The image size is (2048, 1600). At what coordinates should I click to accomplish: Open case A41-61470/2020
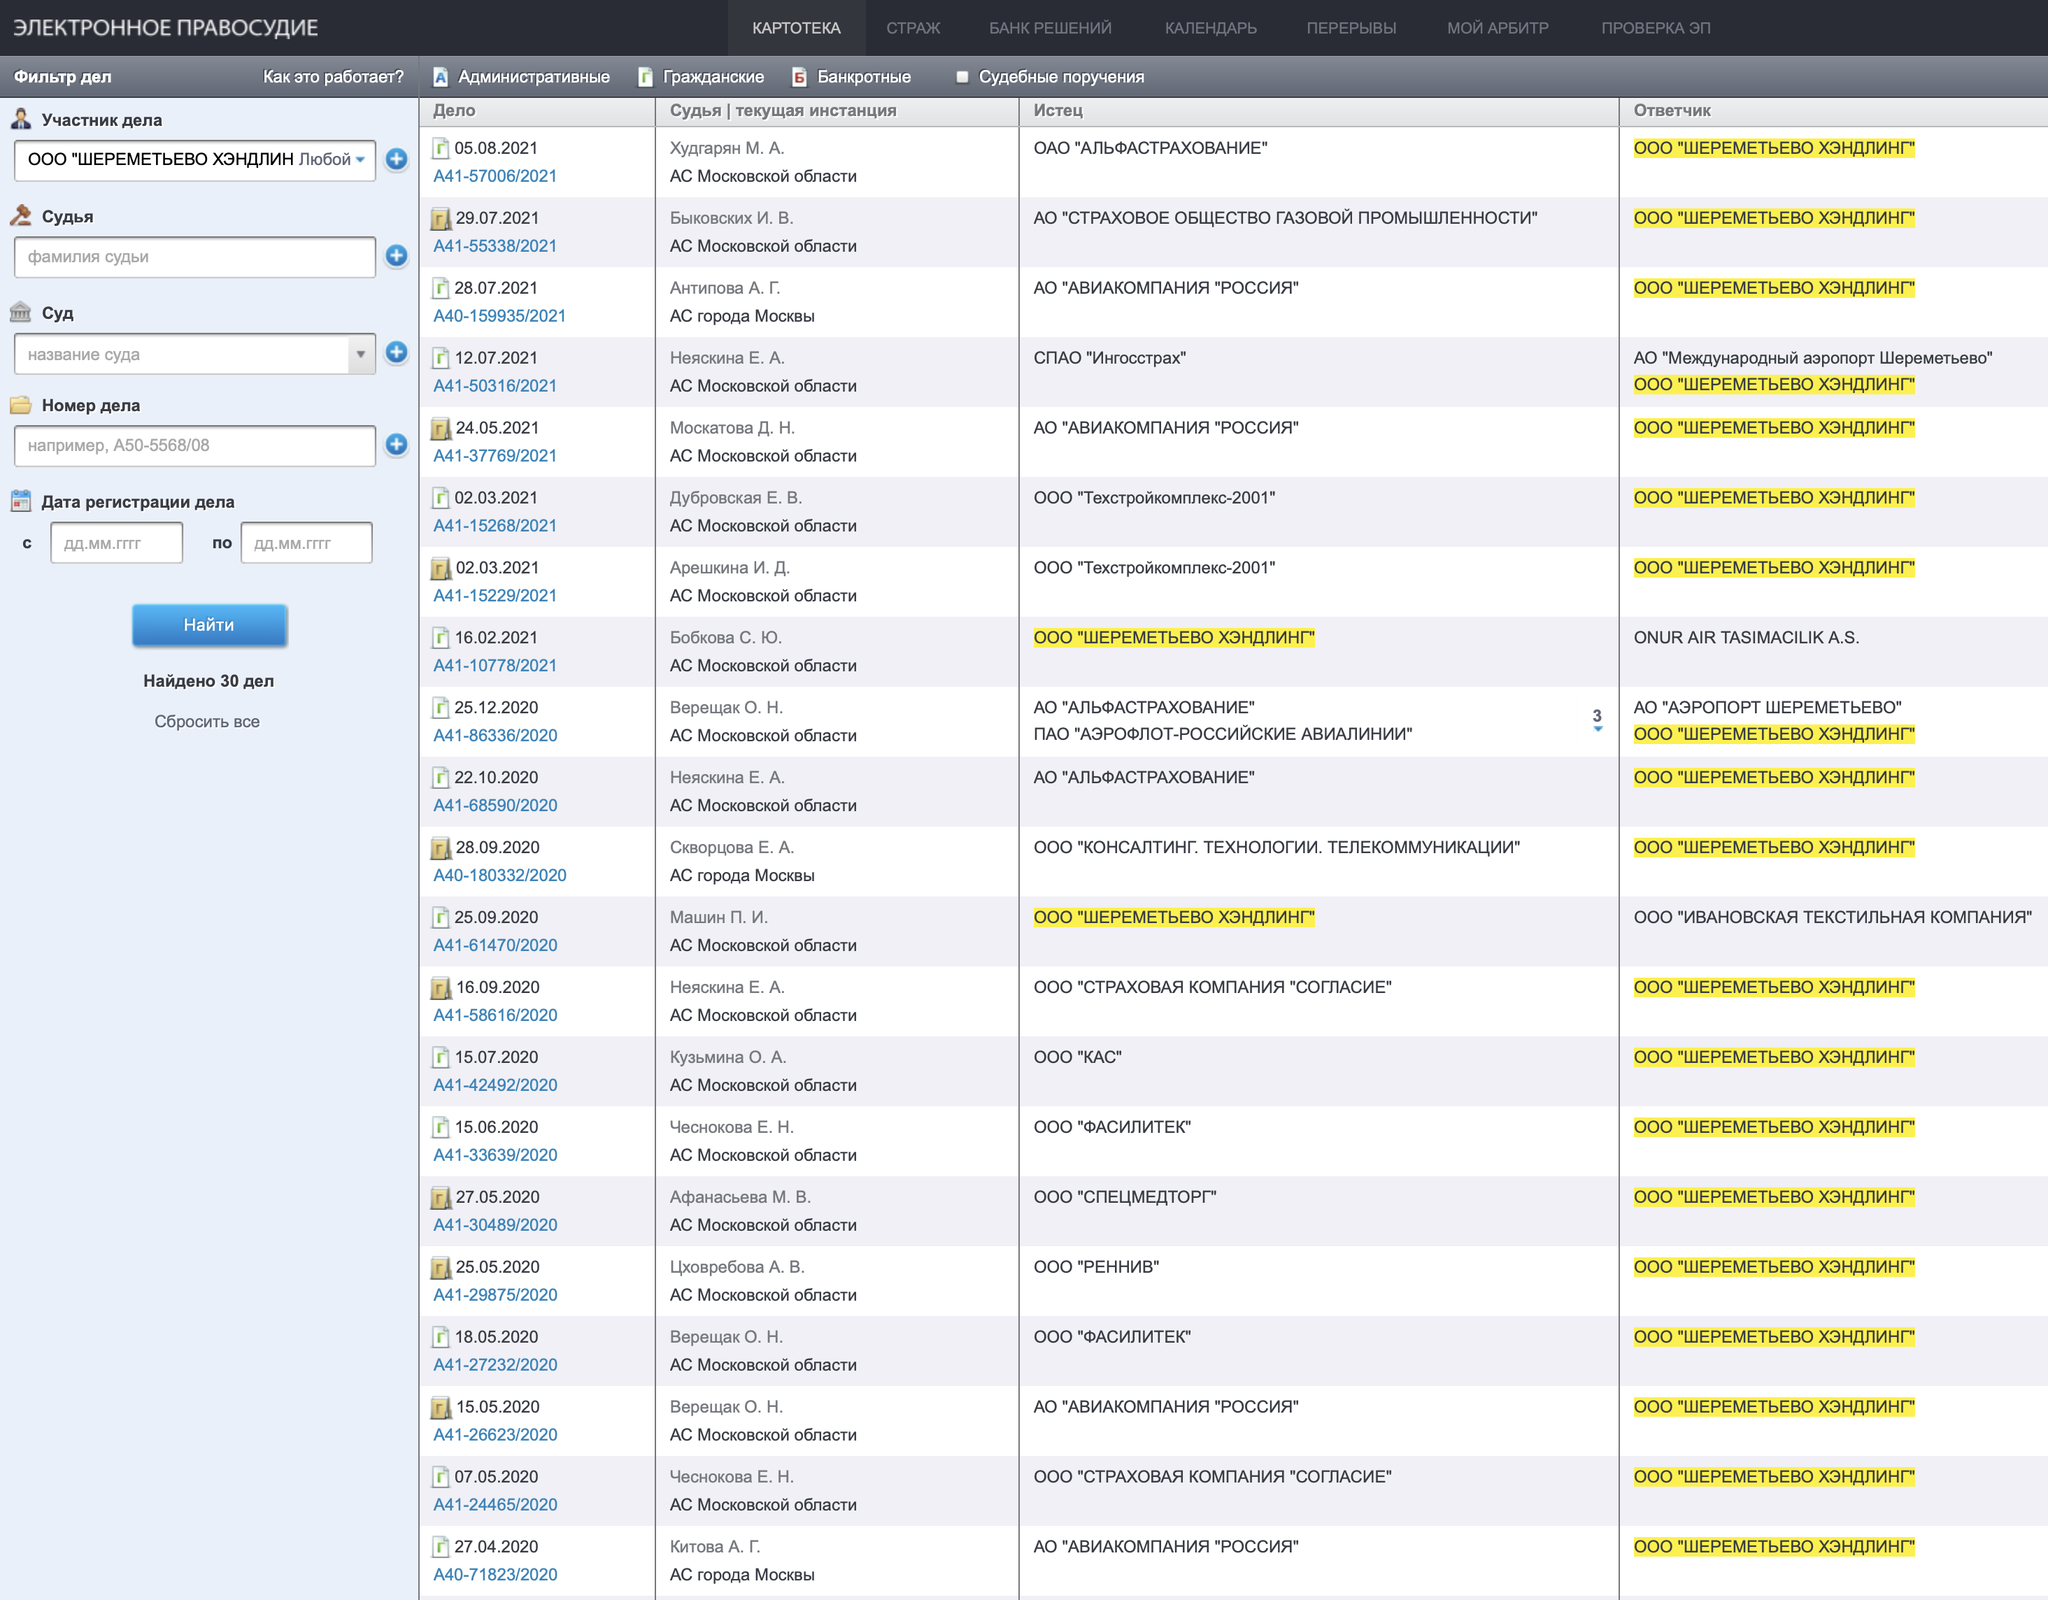(x=495, y=945)
